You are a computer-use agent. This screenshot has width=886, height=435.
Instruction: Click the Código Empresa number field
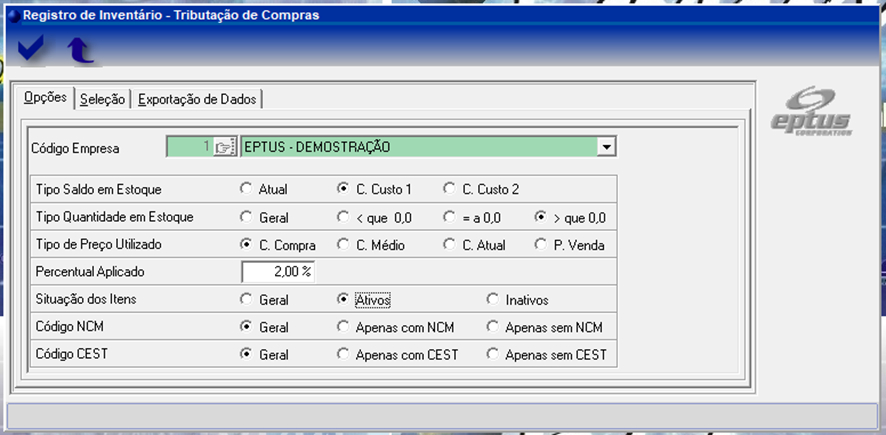point(189,147)
